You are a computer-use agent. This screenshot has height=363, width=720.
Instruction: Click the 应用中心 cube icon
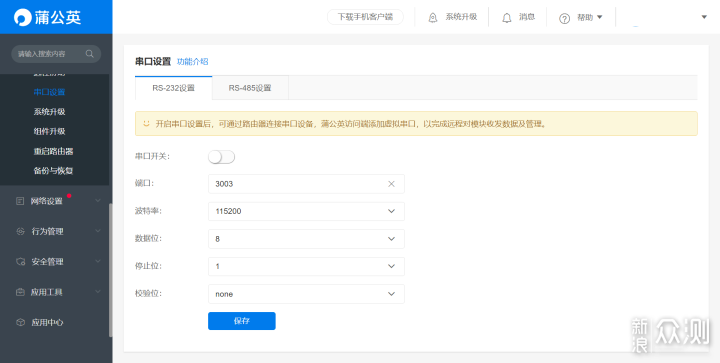[x=20, y=322]
